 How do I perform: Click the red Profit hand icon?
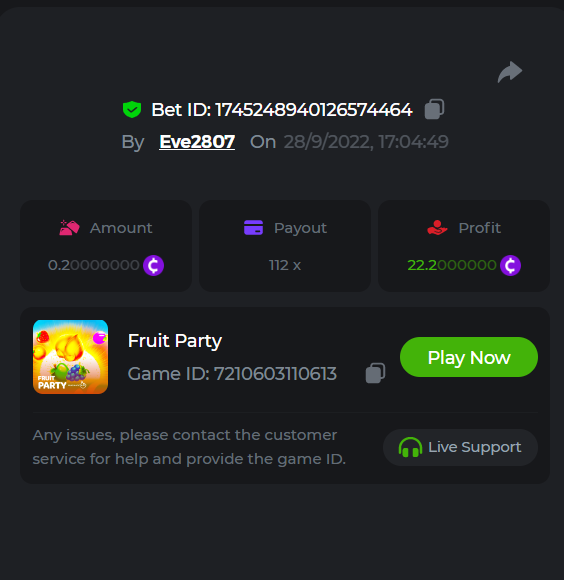coord(437,227)
